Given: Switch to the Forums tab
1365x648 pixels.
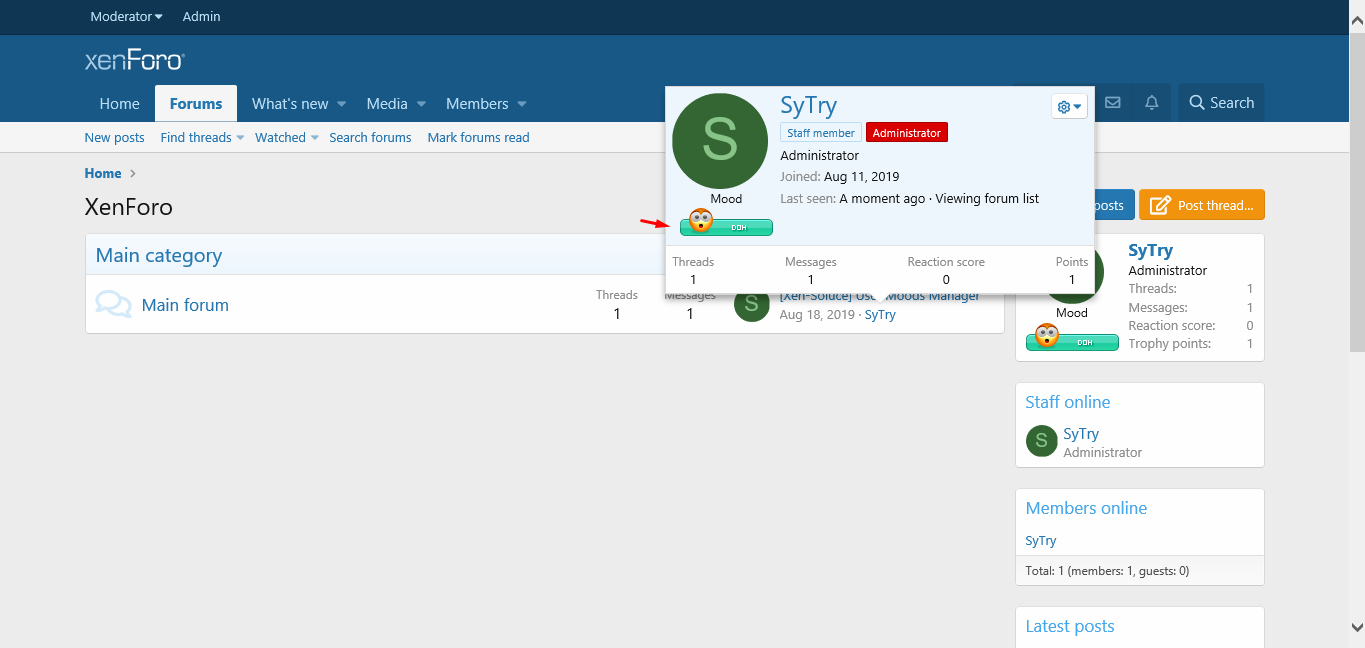Looking at the screenshot, I should [196, 104].
